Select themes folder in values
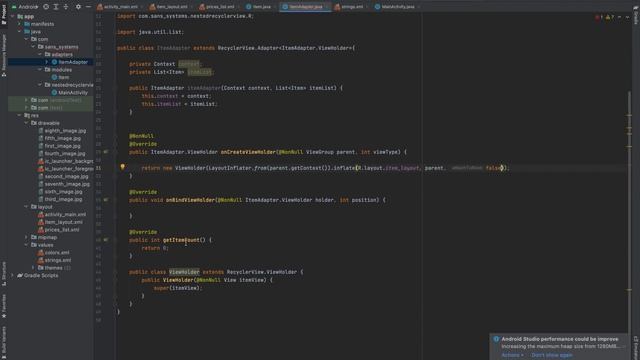Screen dimensions: 640x360 coord(54,268)
